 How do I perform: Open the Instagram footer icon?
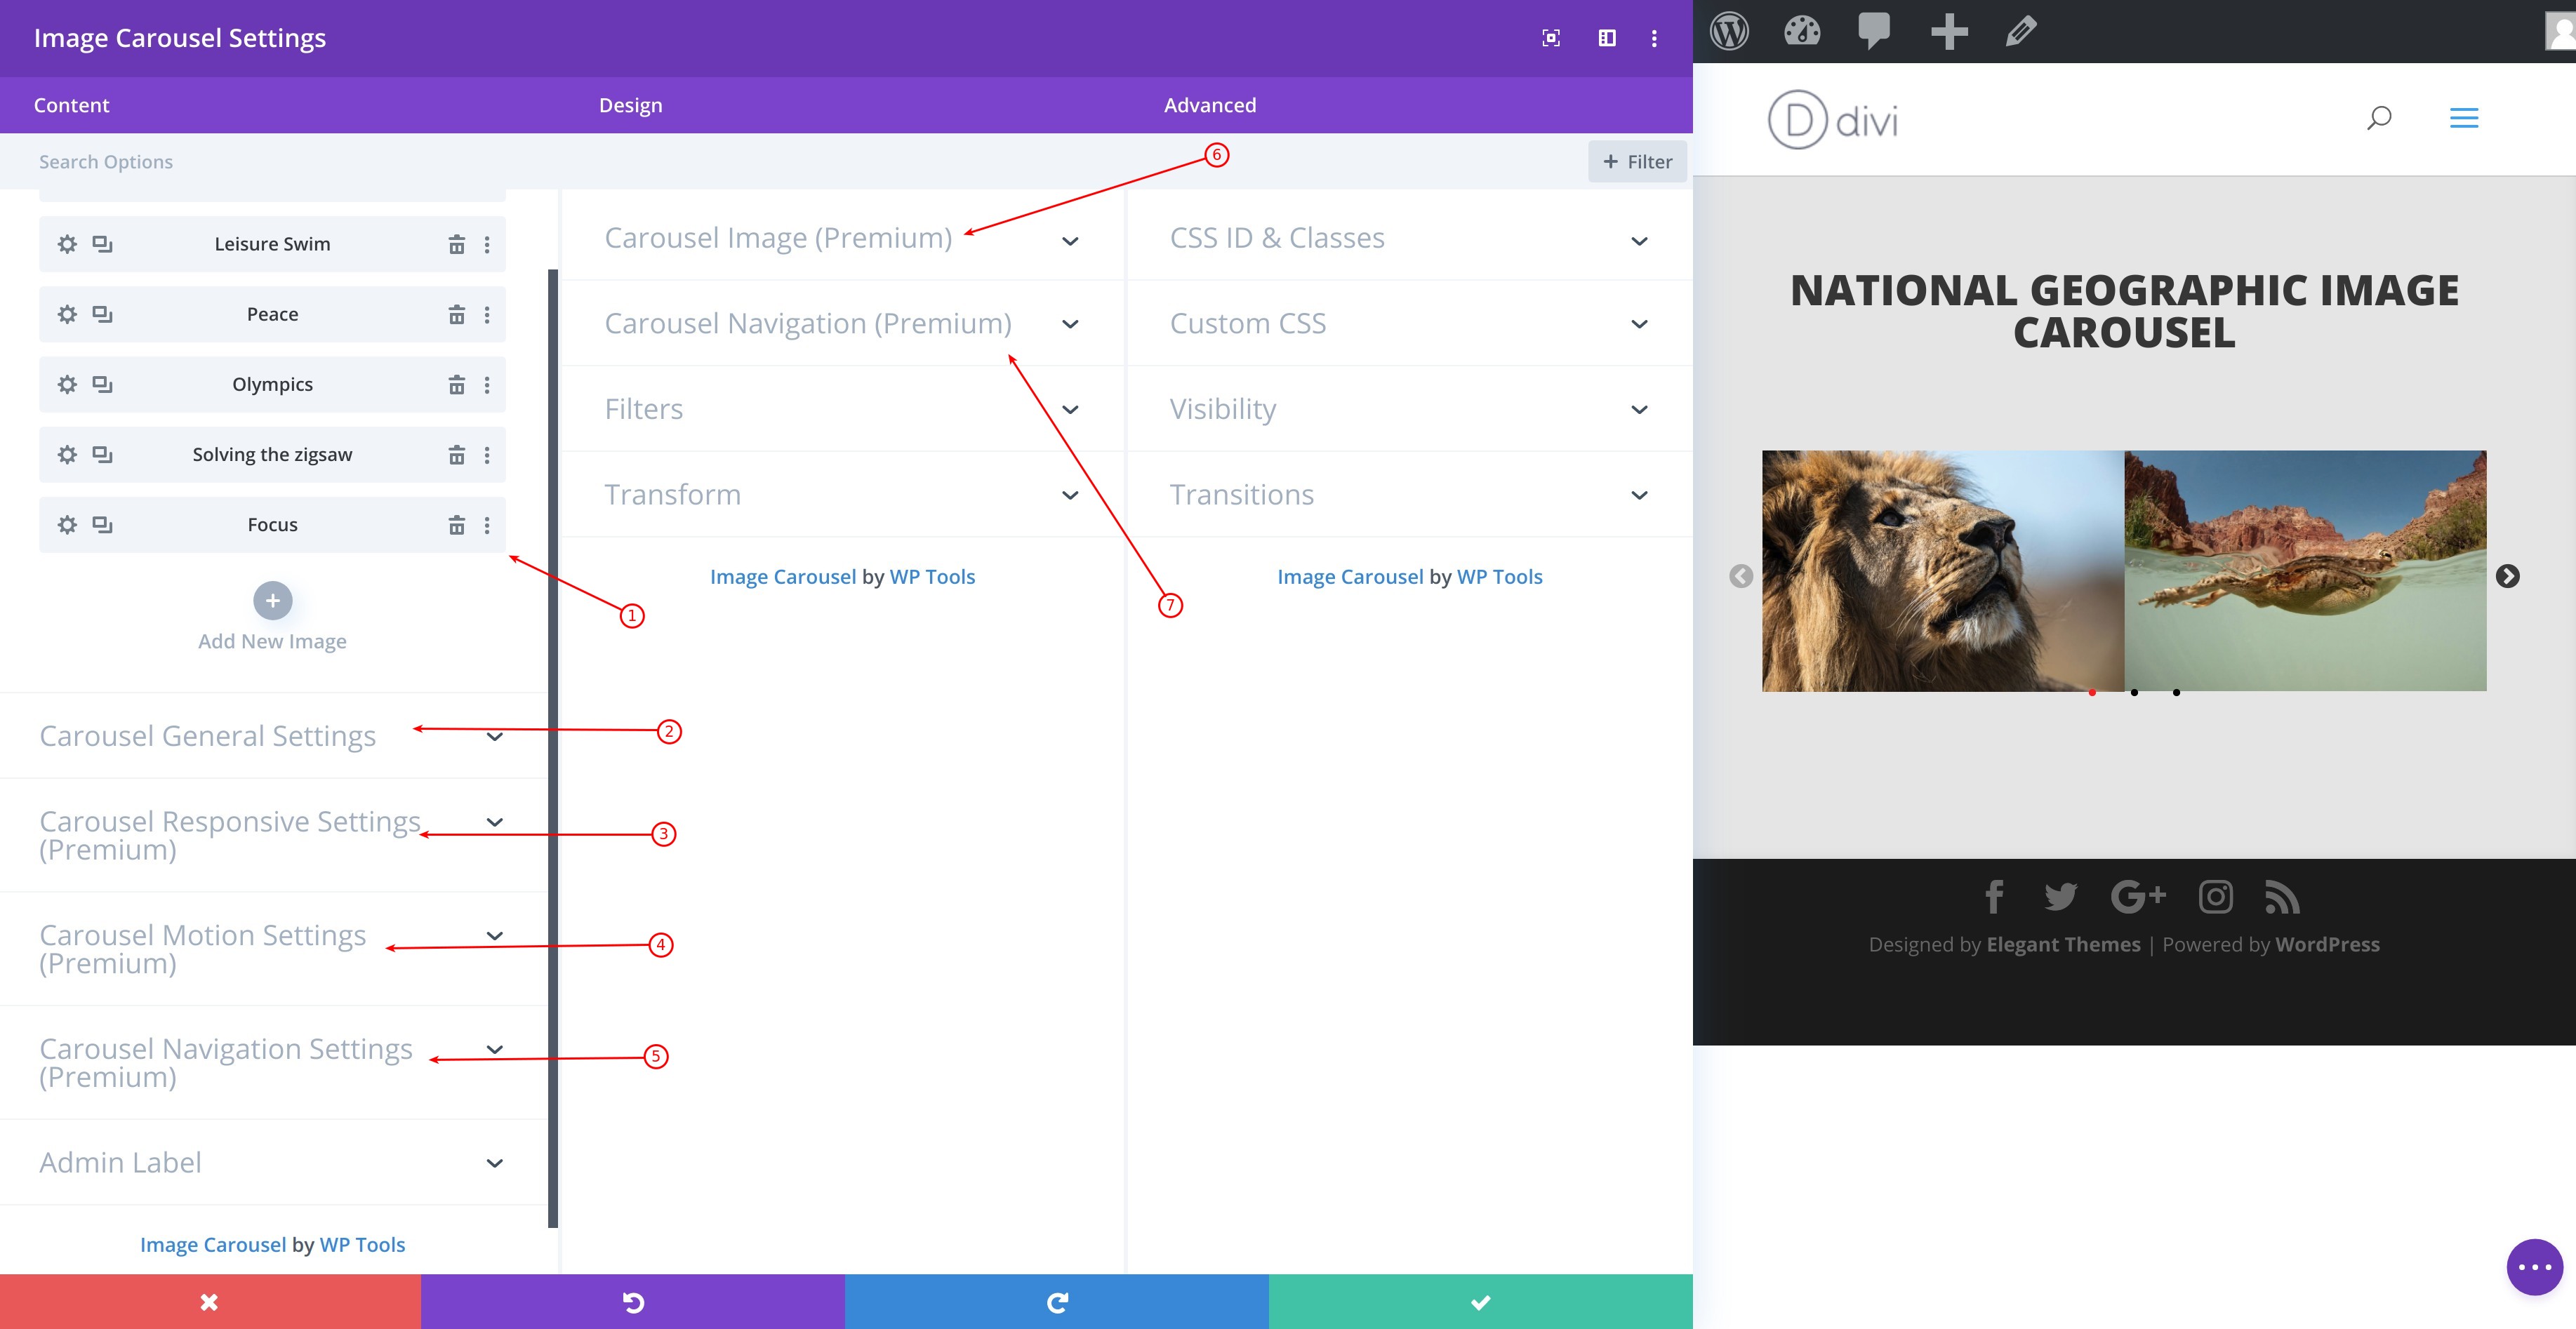pyautogui.click(x=2216, y=896)
